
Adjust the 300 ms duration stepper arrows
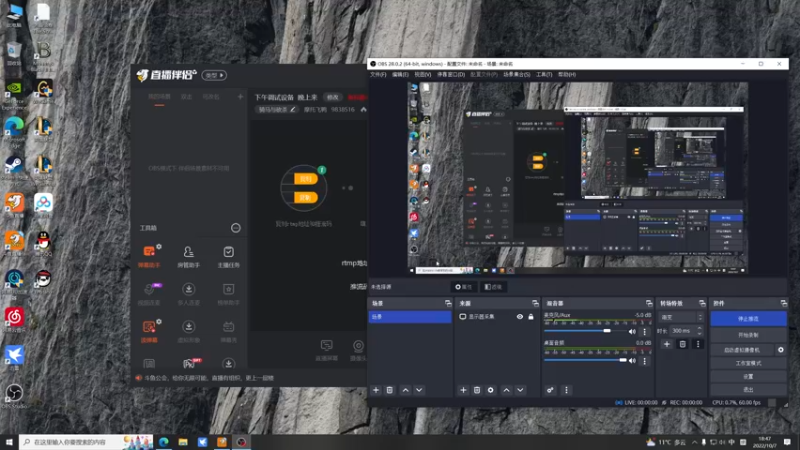click(699, 331)
